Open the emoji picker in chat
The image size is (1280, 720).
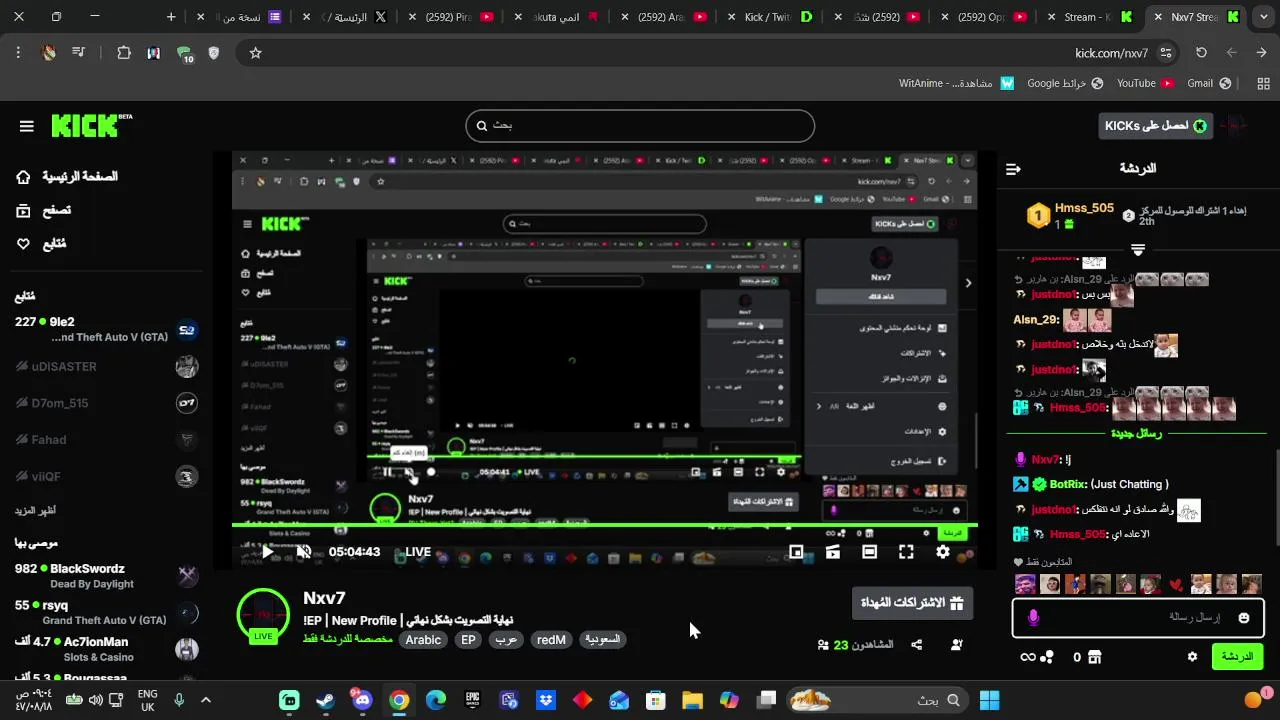point(1244,618)
